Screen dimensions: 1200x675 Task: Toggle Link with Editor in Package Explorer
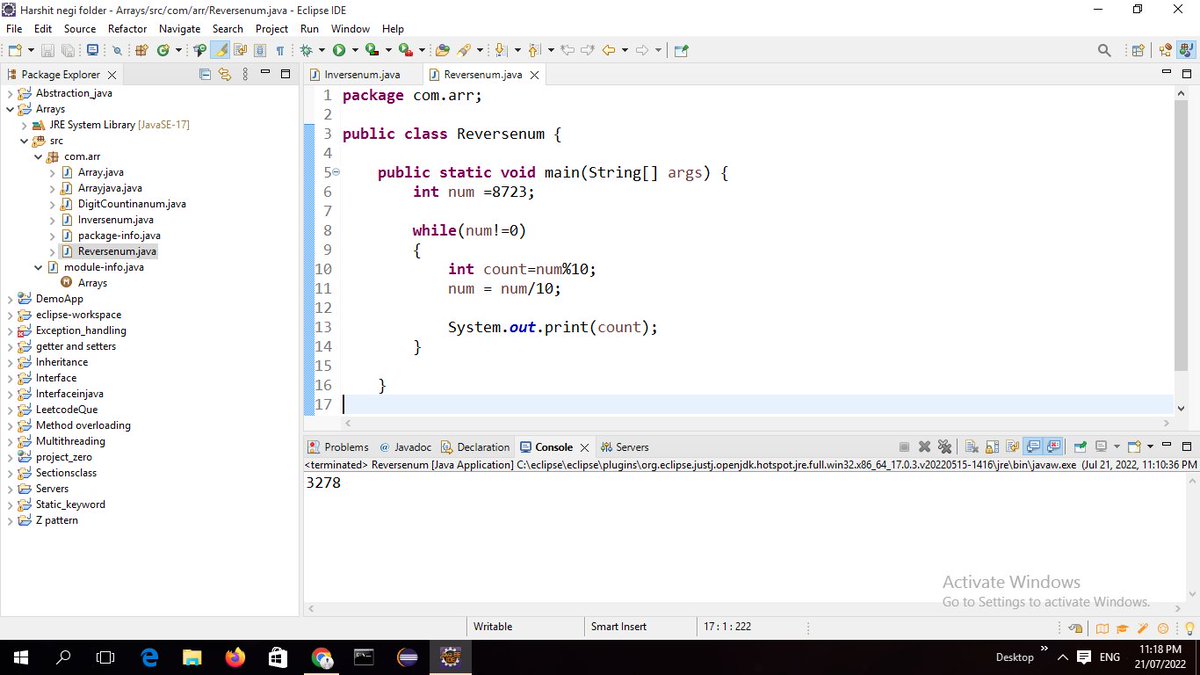tap(225, 74)
